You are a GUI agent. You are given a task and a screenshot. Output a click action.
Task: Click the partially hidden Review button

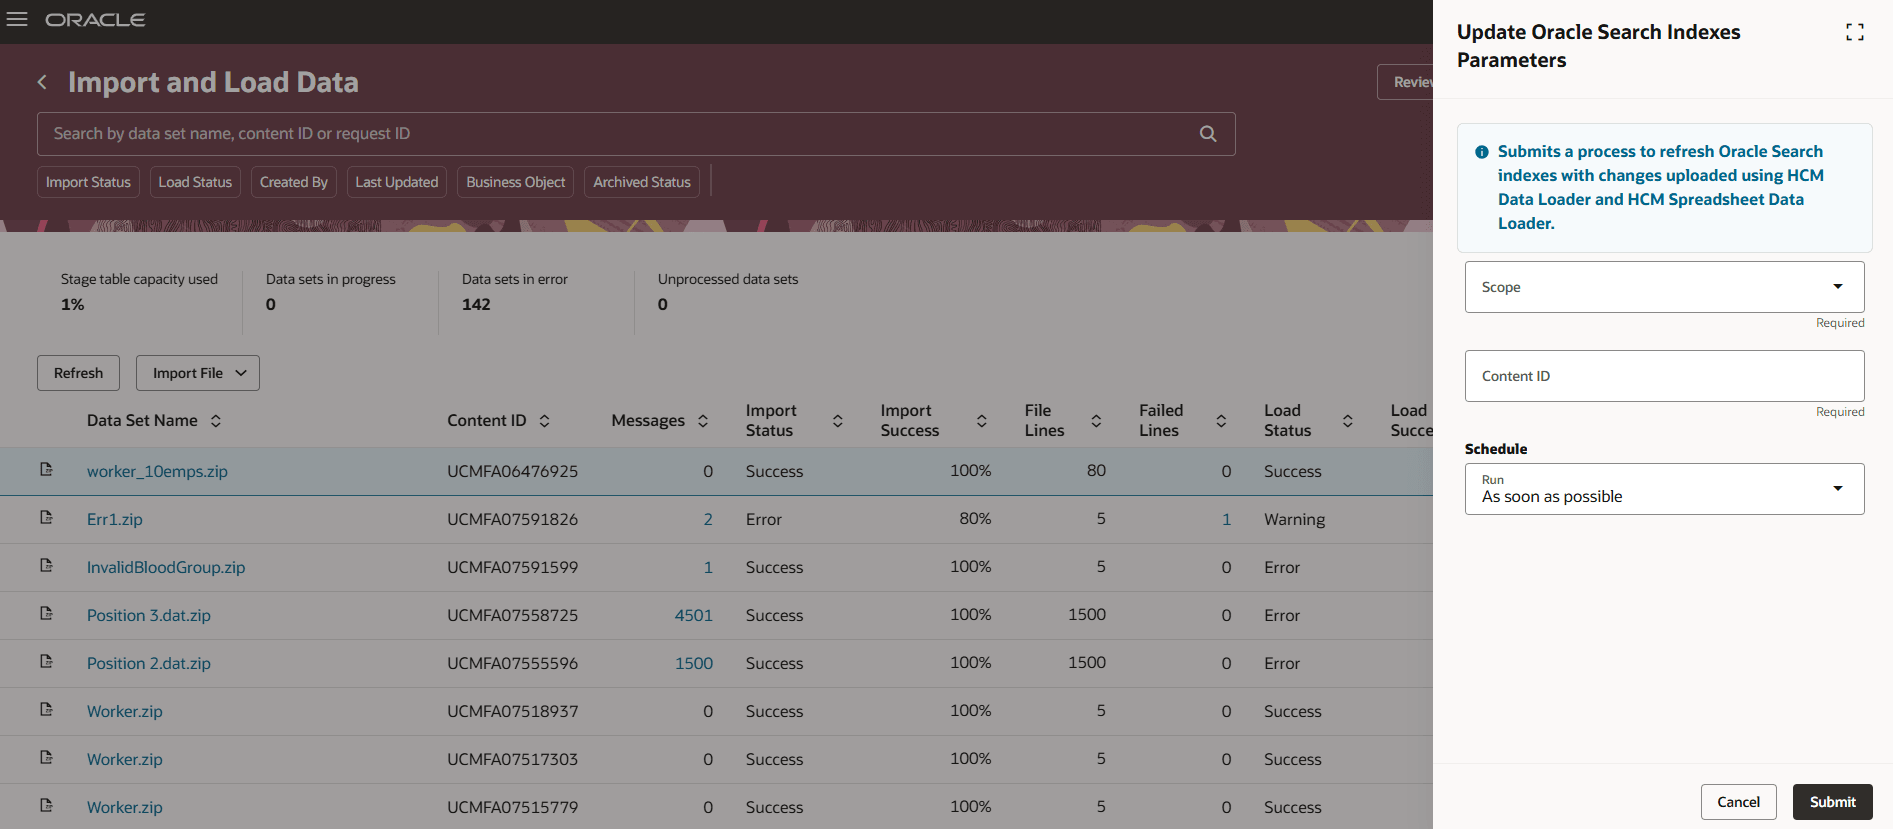(x=1405, y=82)
